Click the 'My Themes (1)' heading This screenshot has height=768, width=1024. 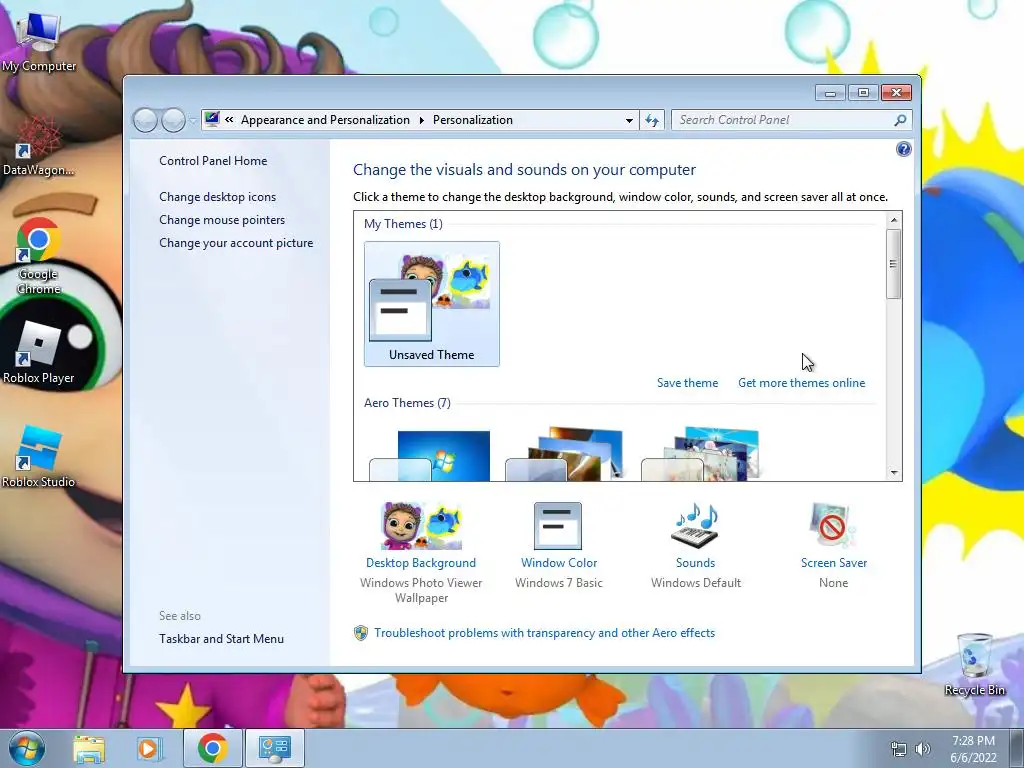(x=403, y=224)
